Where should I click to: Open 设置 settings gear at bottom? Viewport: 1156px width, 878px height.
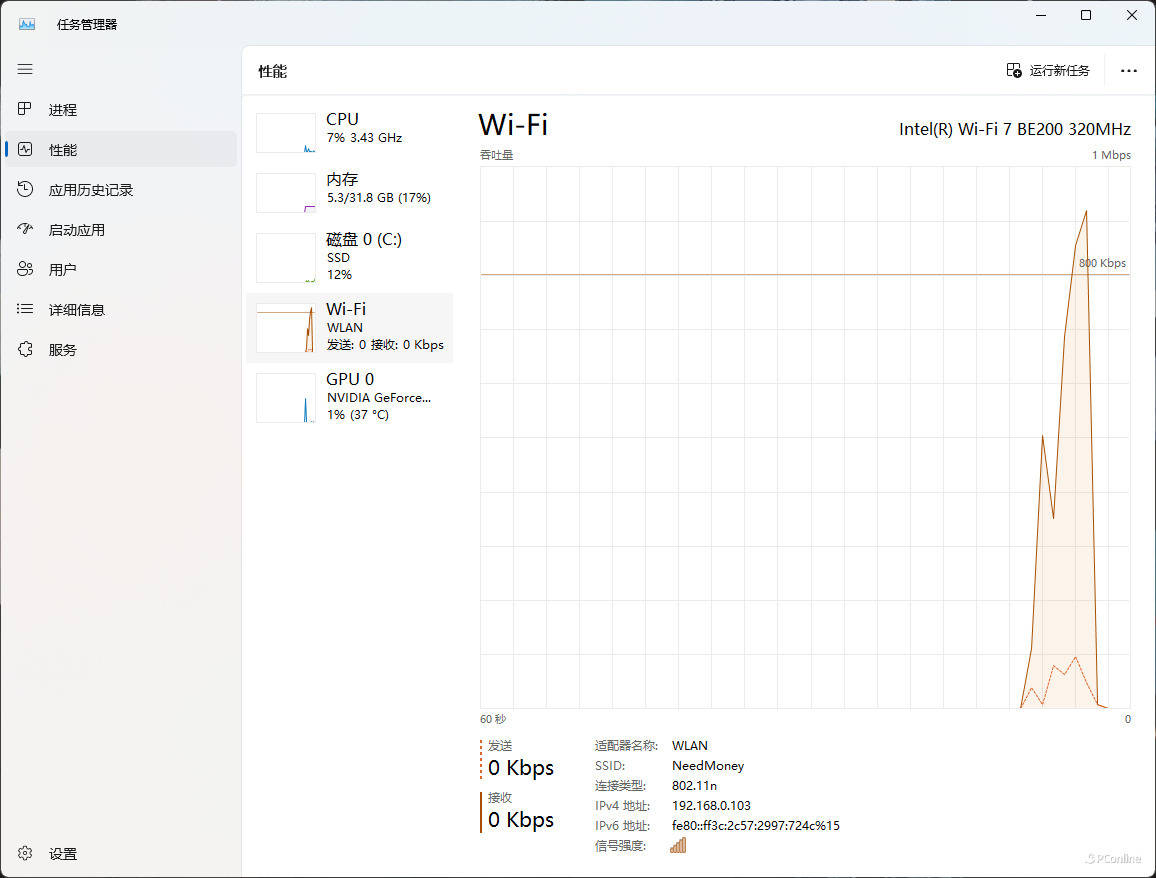(x=26, y=853)
